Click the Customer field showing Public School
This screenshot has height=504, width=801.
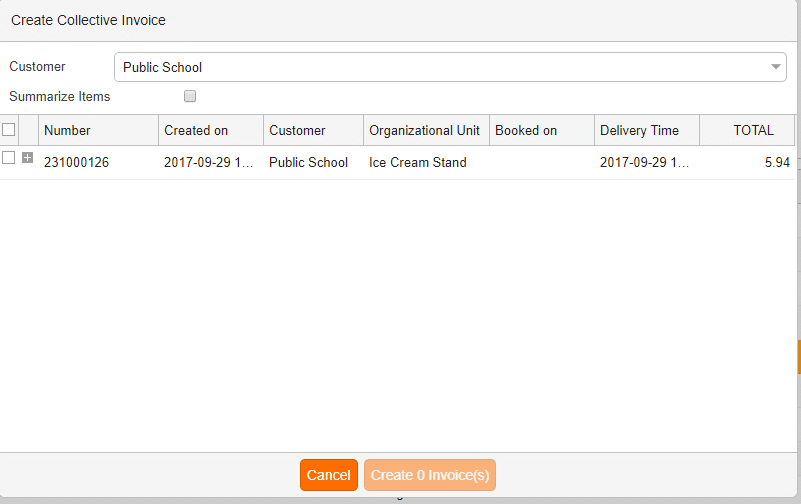(450, 67)
